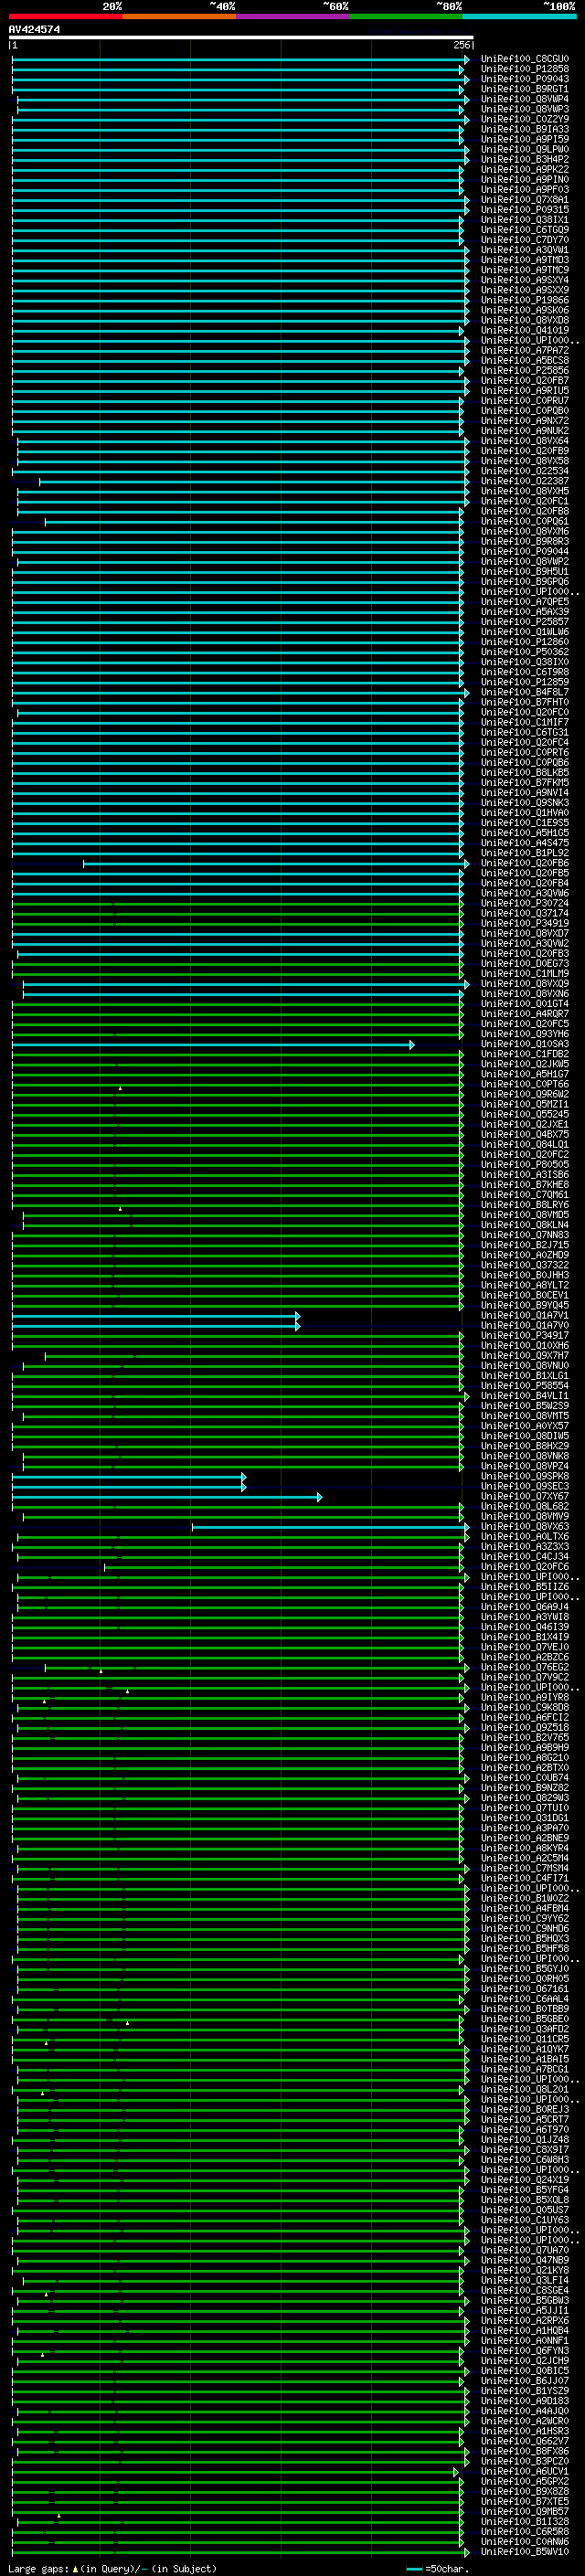Click the cyan alignment bar for Q1A7V1
Viewport: 585px width, 2576px height.
click(155, 1316)
